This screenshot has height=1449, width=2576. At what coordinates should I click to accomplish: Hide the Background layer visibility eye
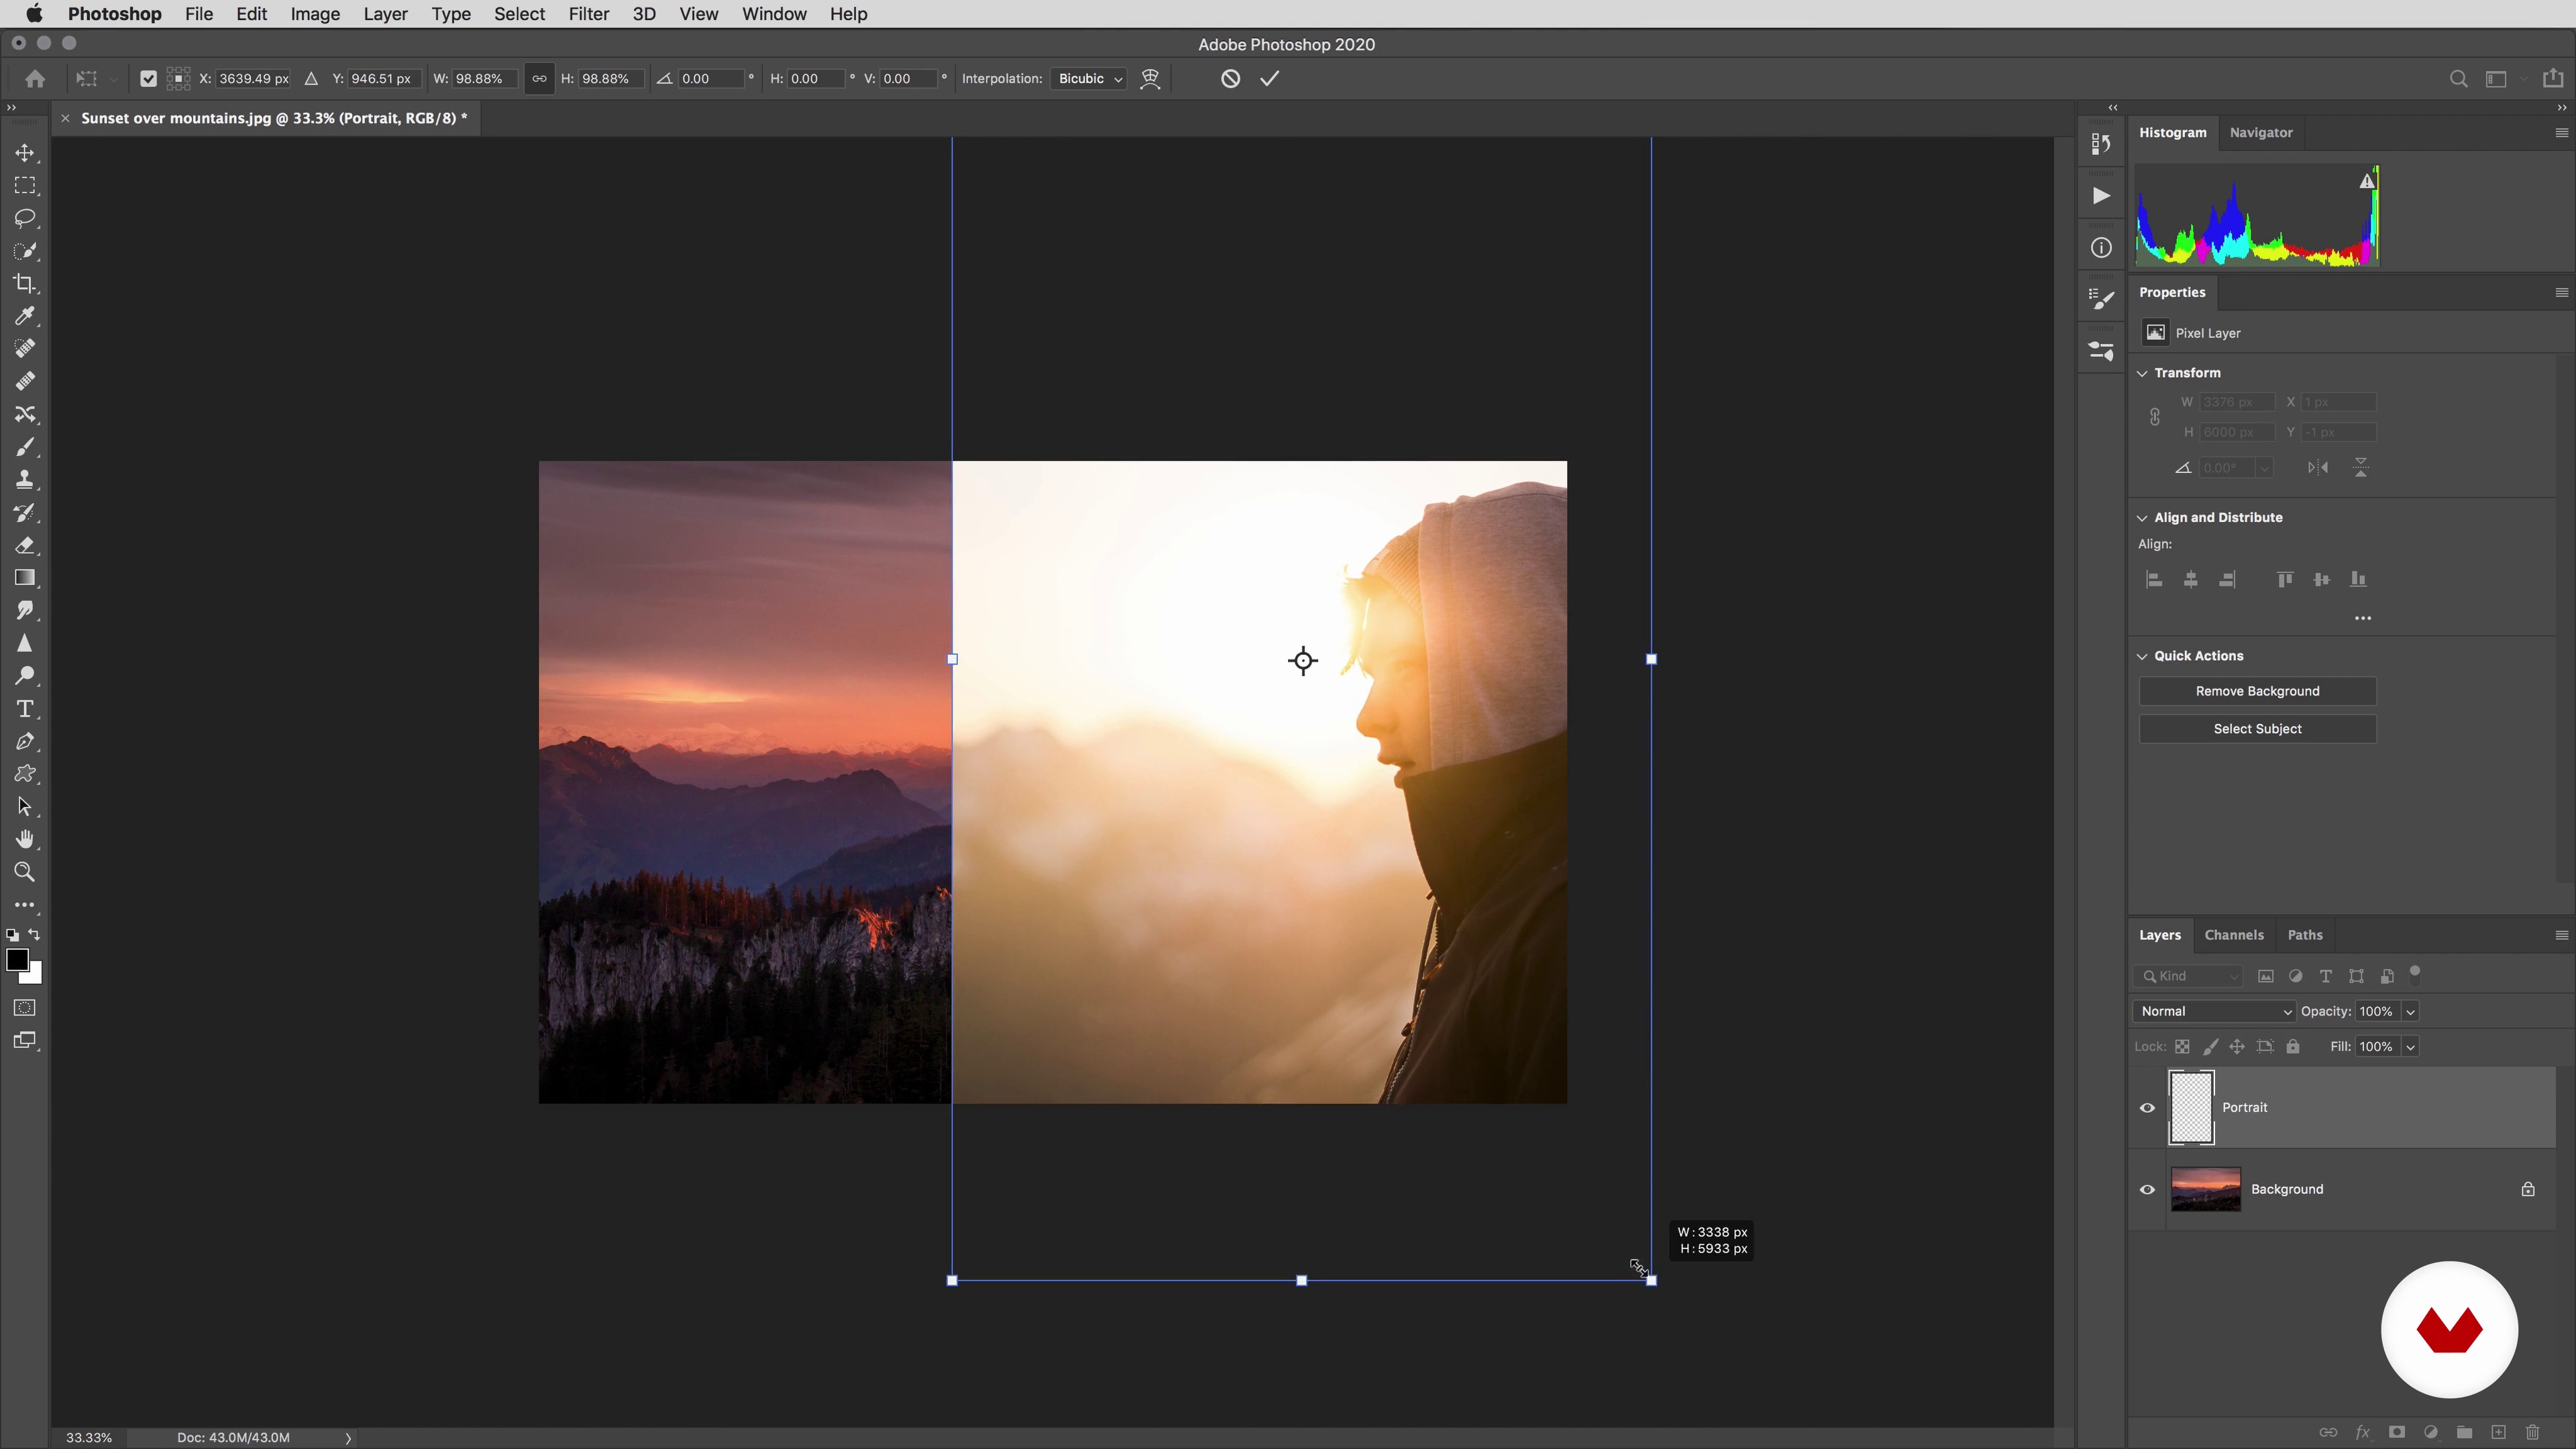[x=2147, y=1189]
